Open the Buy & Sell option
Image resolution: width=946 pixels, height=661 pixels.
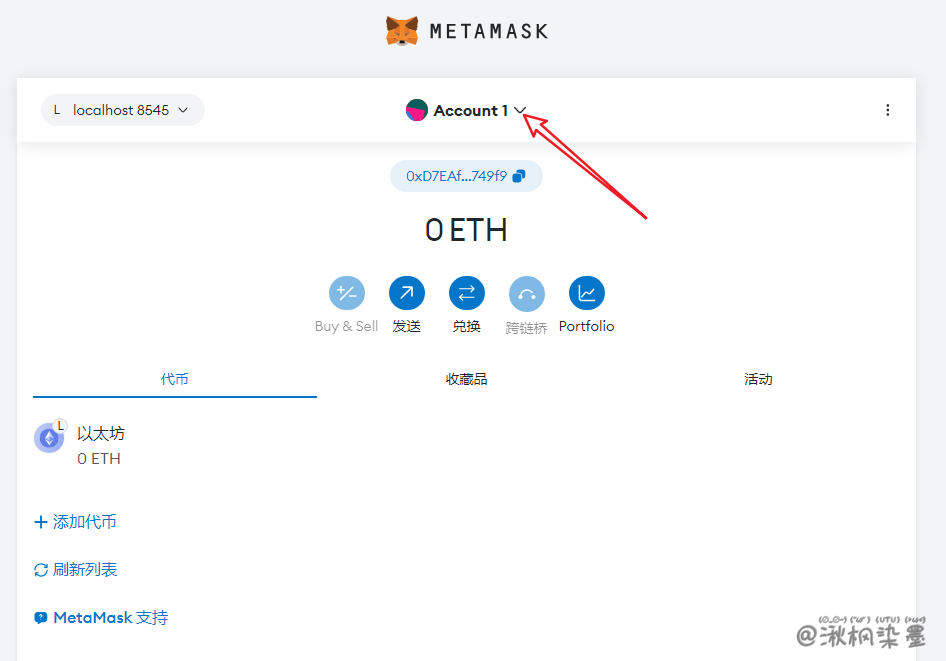point(346,293)
